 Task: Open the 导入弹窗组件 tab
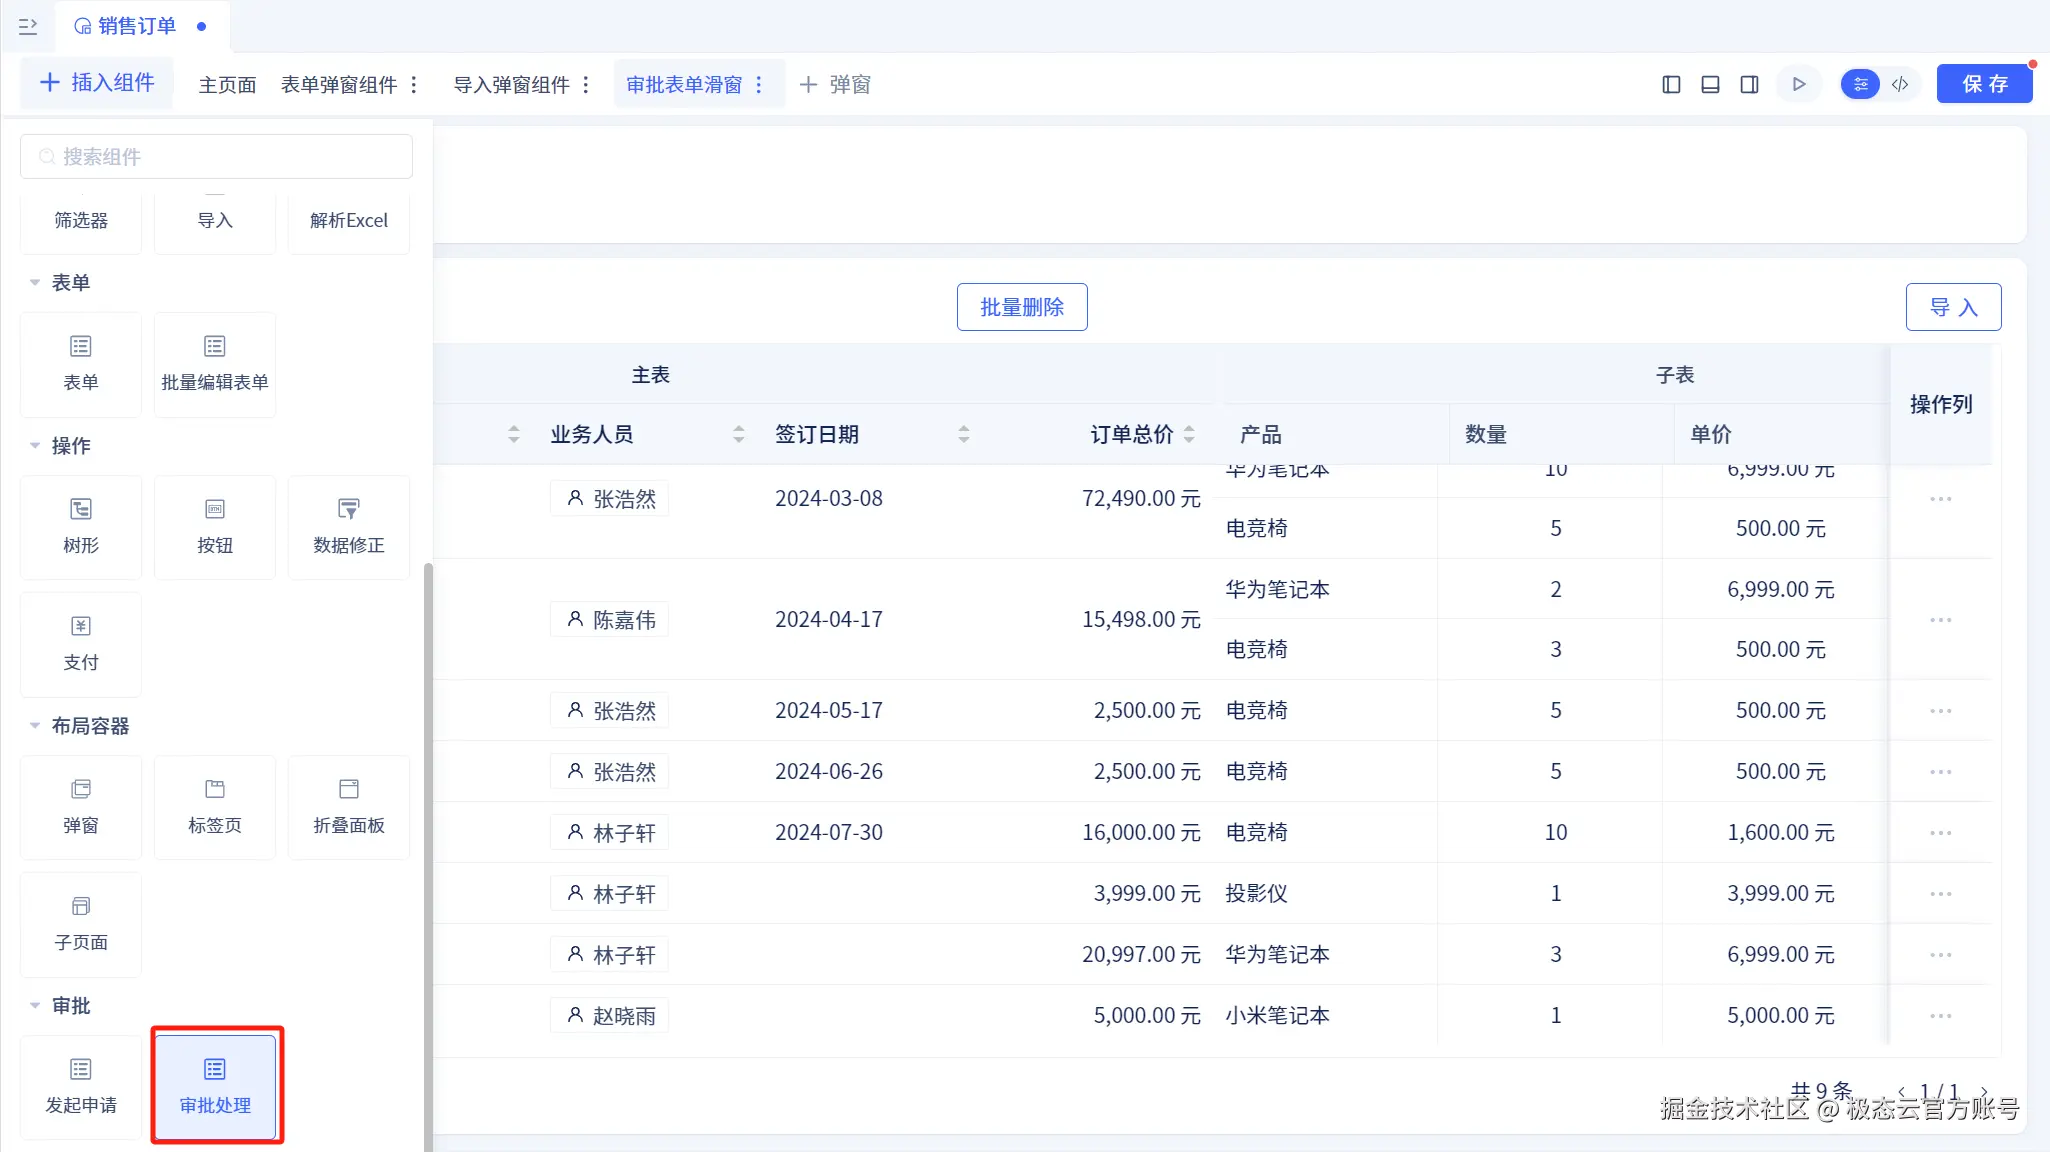pos(511,85)
